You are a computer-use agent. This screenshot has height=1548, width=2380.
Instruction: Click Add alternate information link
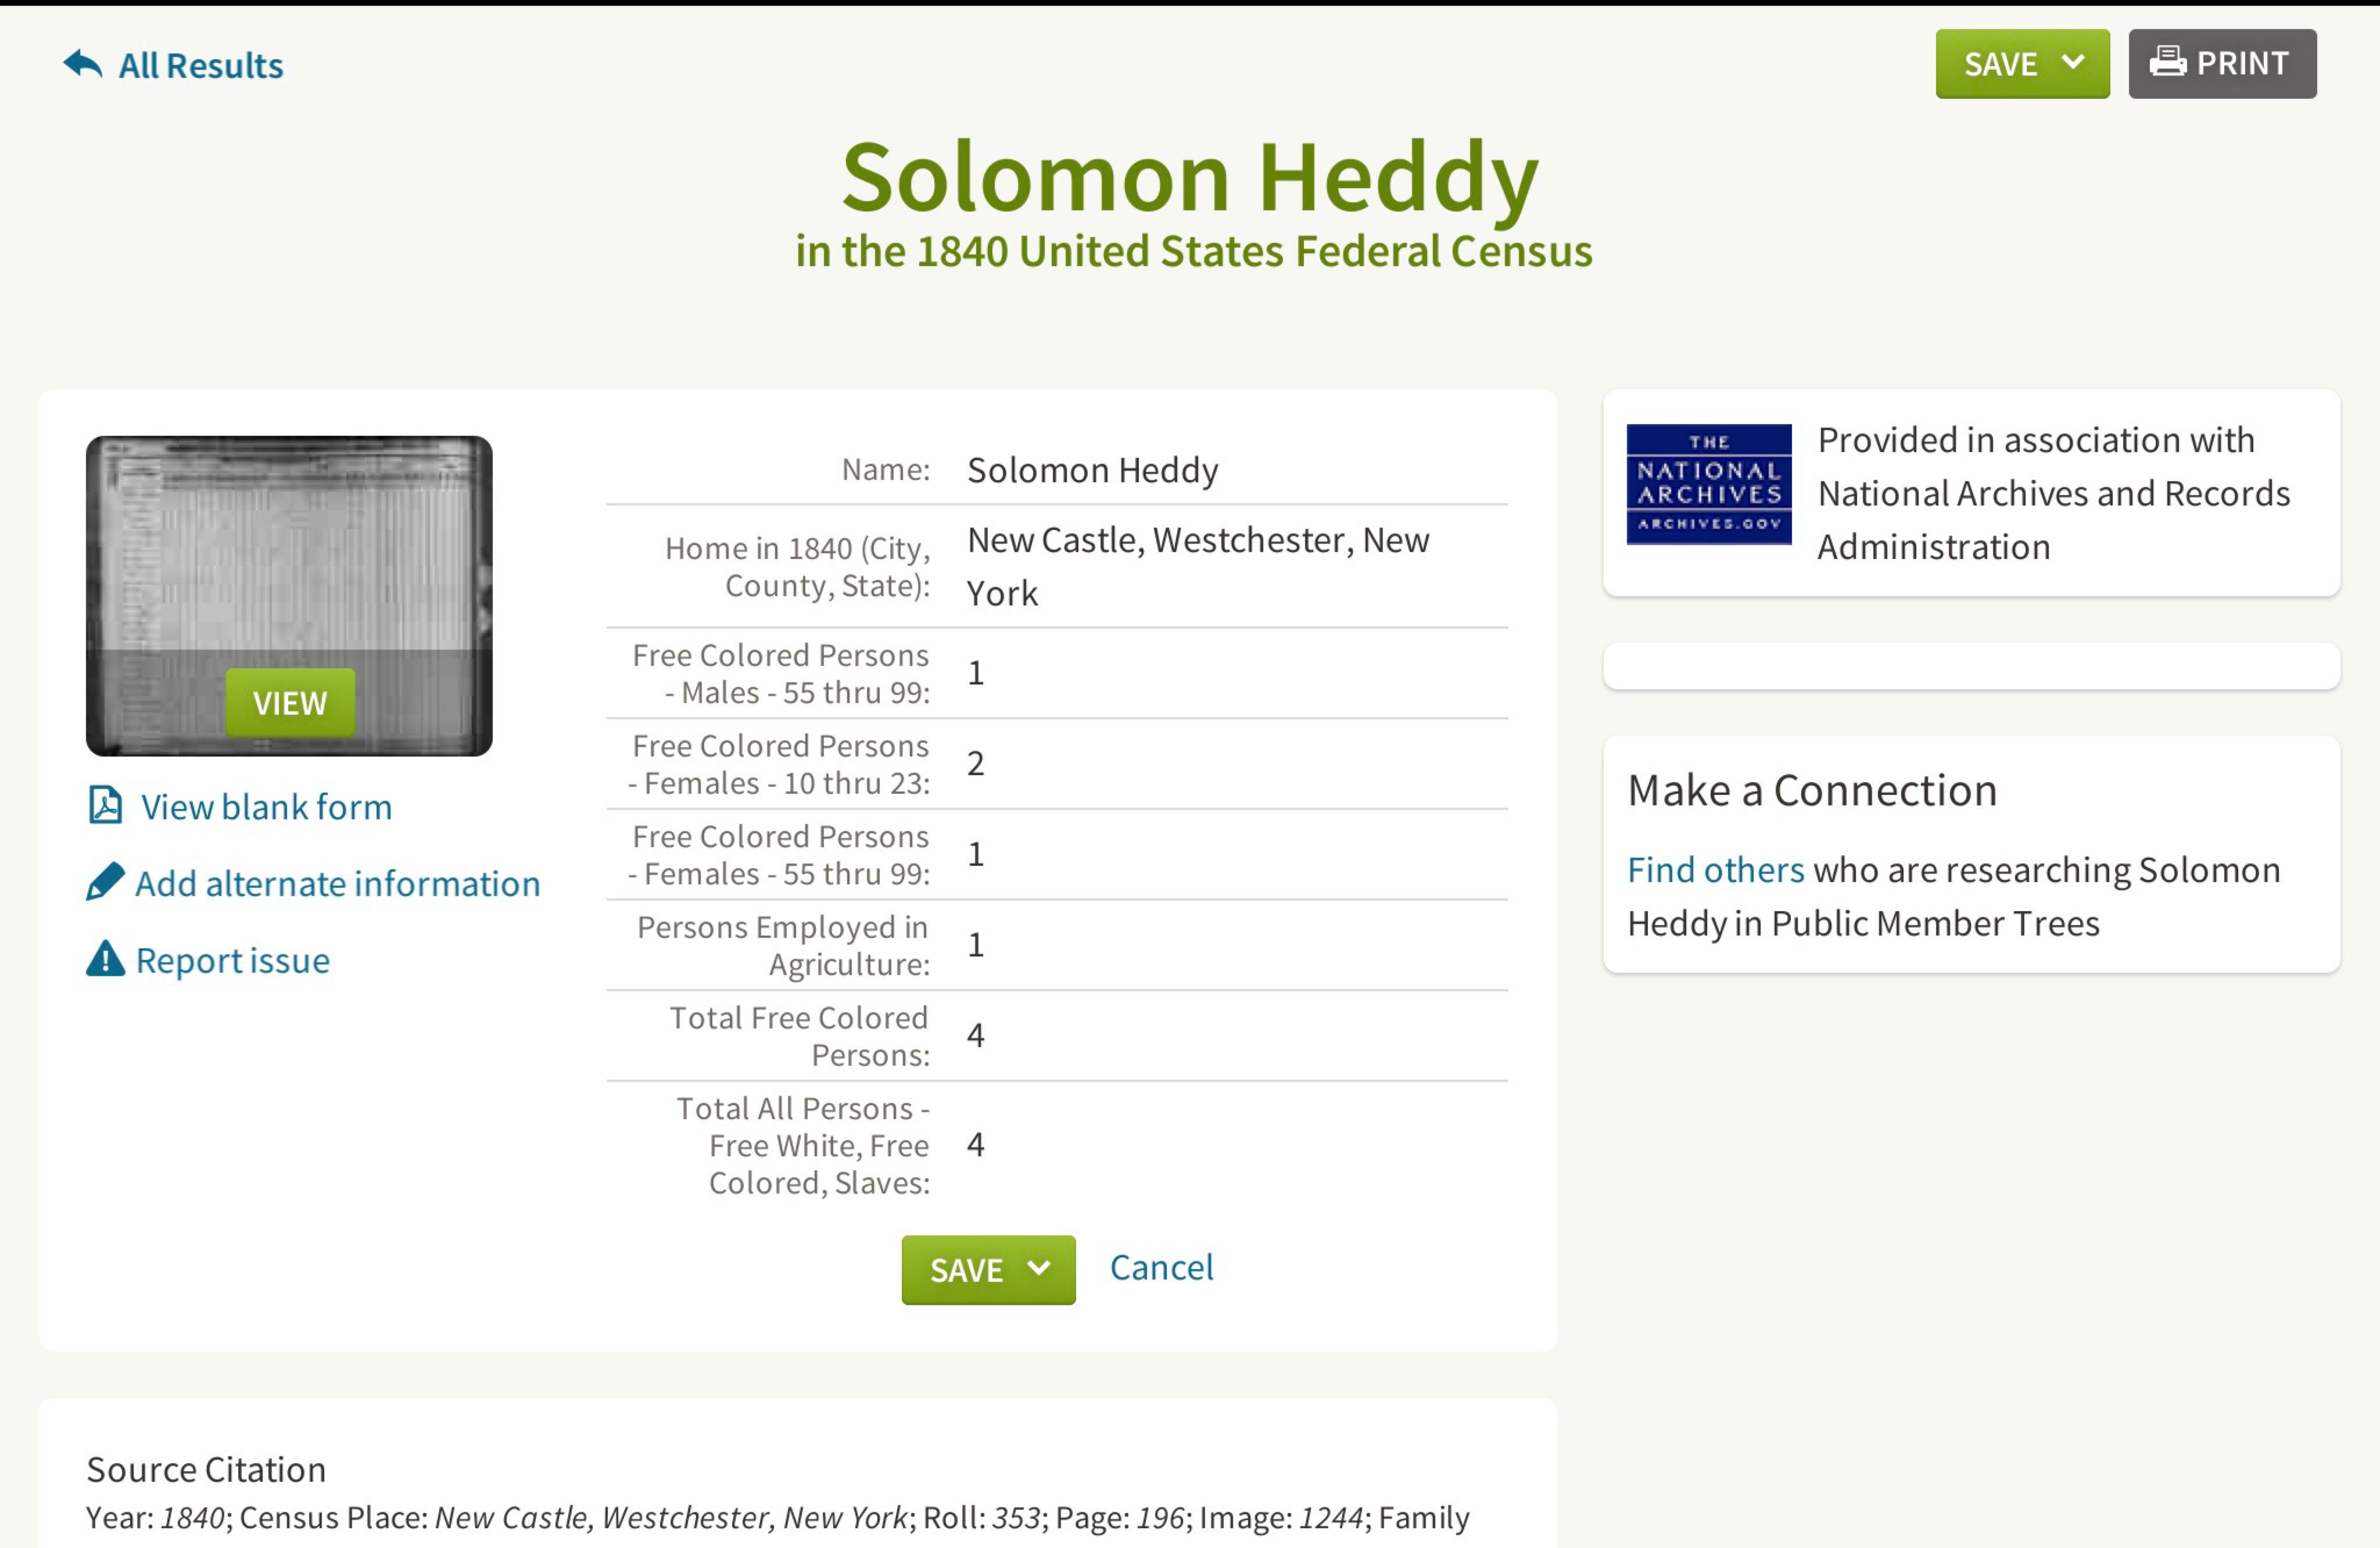pyautogui.click(x=337, y=884)
